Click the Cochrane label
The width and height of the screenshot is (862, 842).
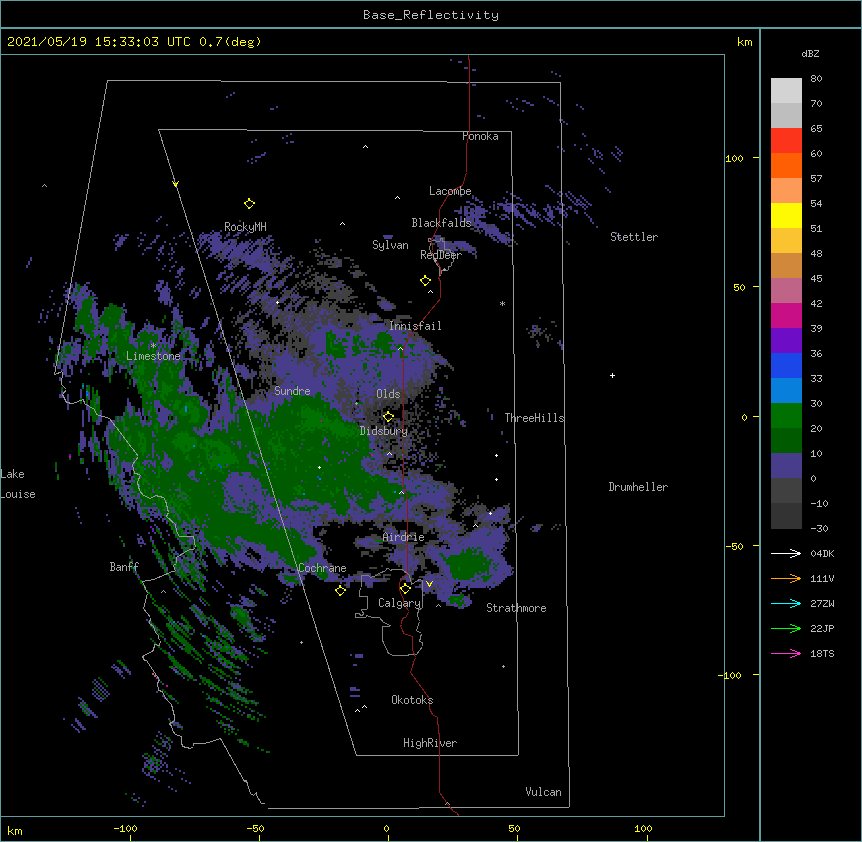[322, 568]
